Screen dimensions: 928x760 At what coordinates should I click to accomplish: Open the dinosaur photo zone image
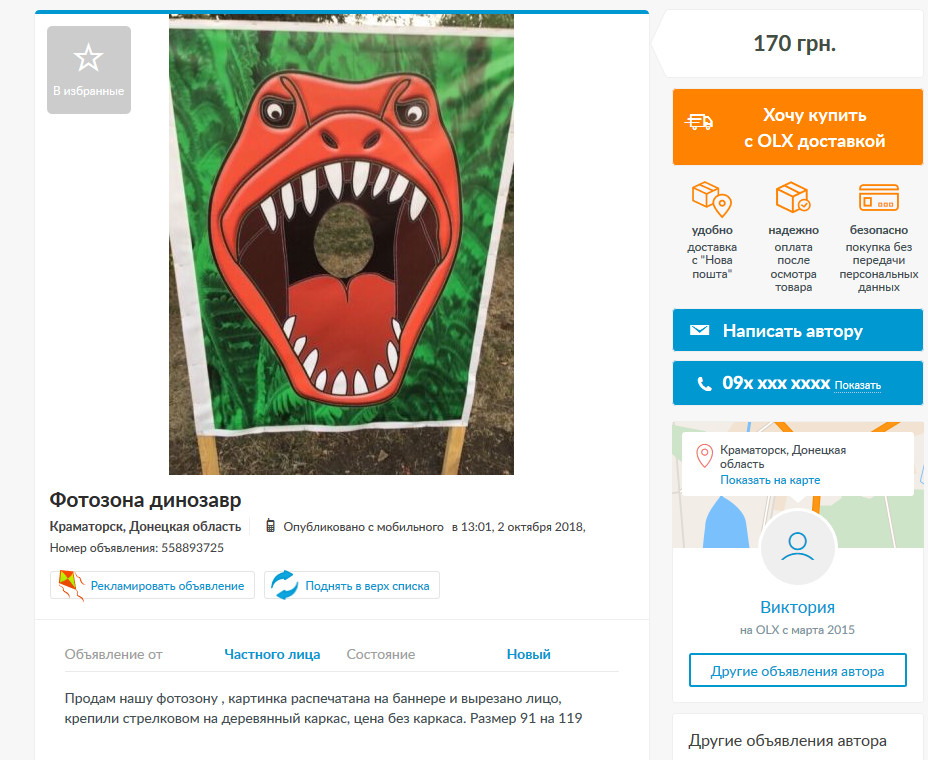[x=341, y=244]
